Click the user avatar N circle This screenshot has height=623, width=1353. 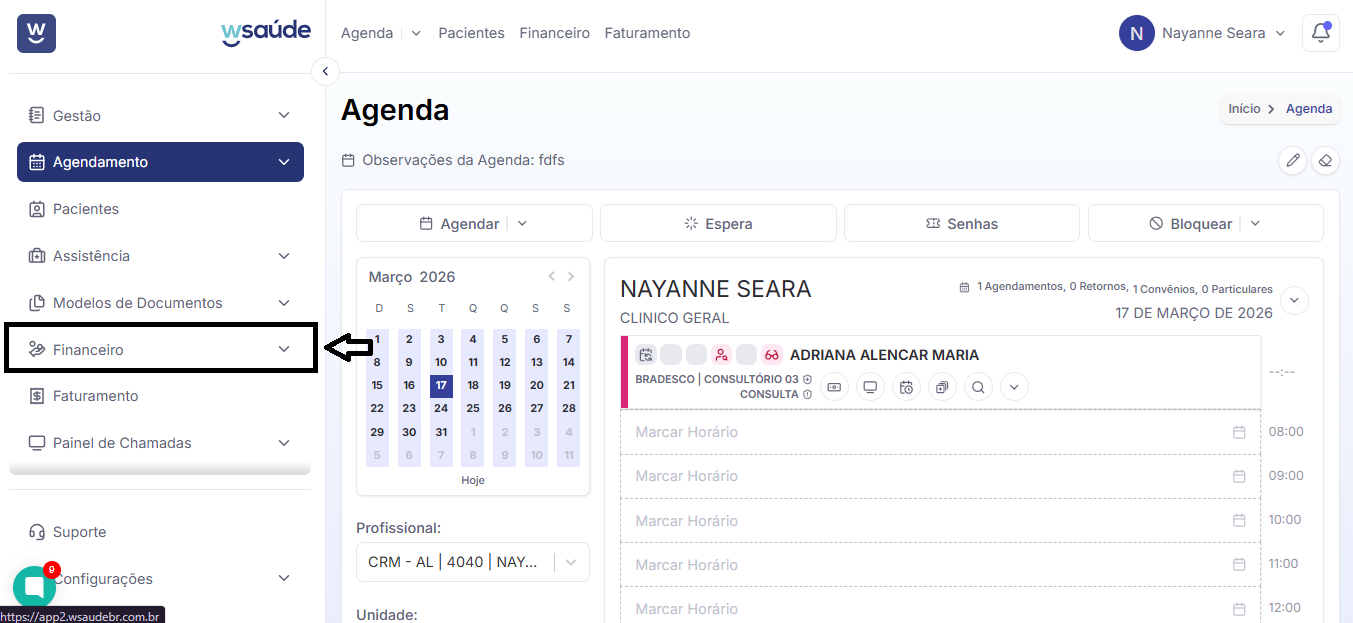1136,33
